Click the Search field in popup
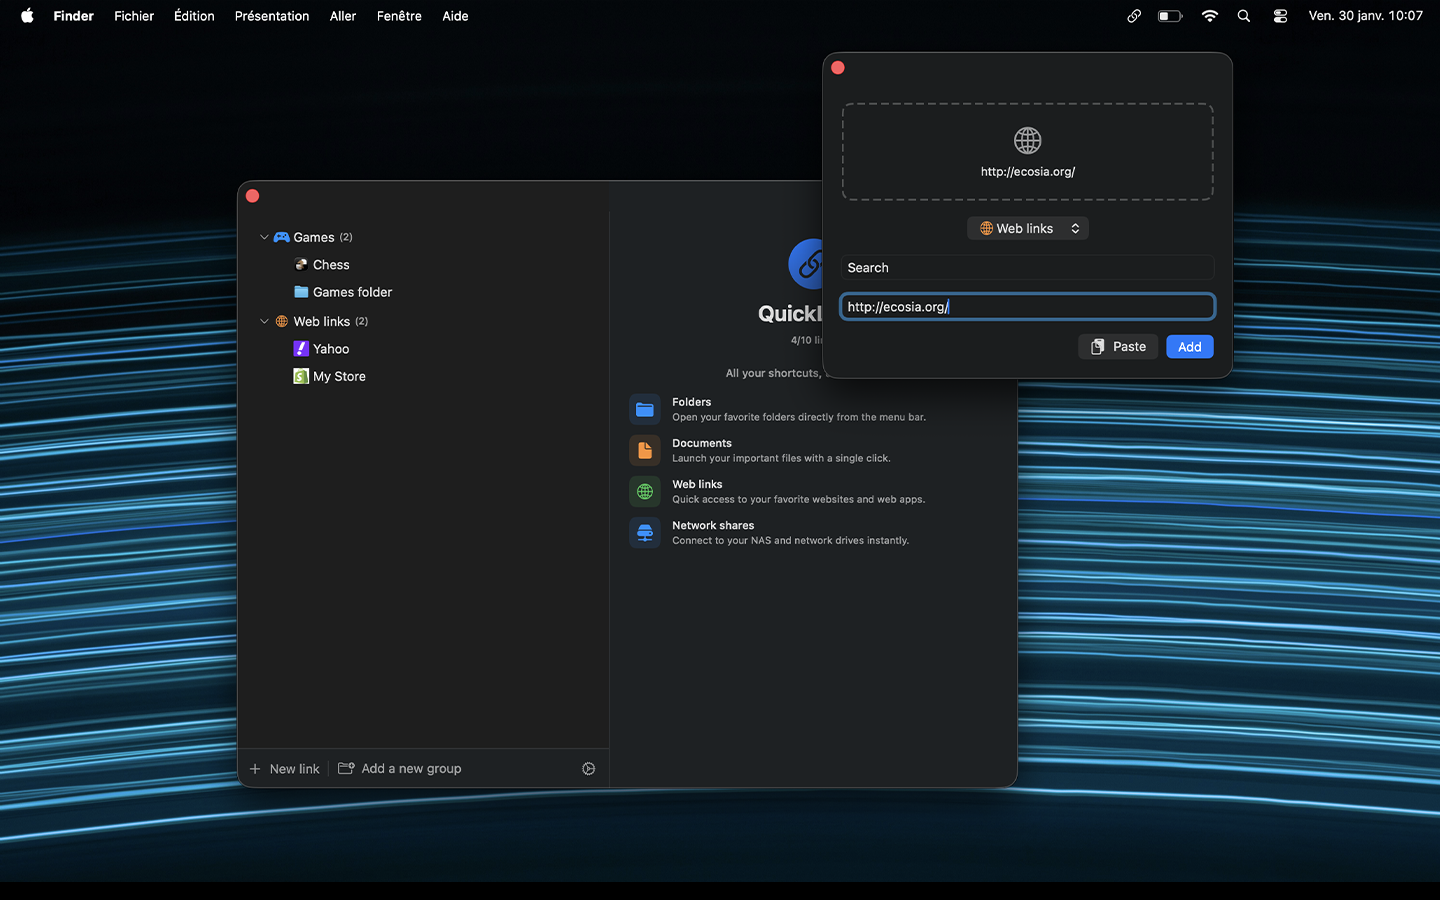1440x900 pixels. pos(1028,268)
